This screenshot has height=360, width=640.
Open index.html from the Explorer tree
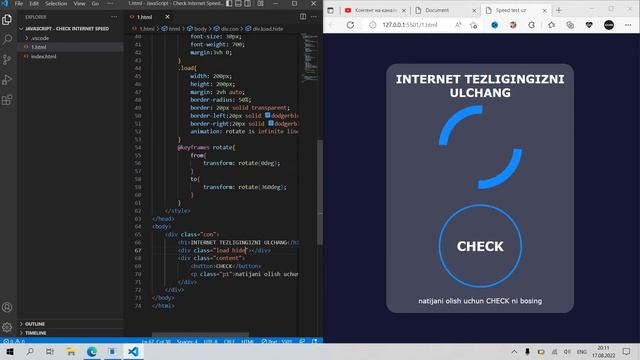[x=70, y=56]
